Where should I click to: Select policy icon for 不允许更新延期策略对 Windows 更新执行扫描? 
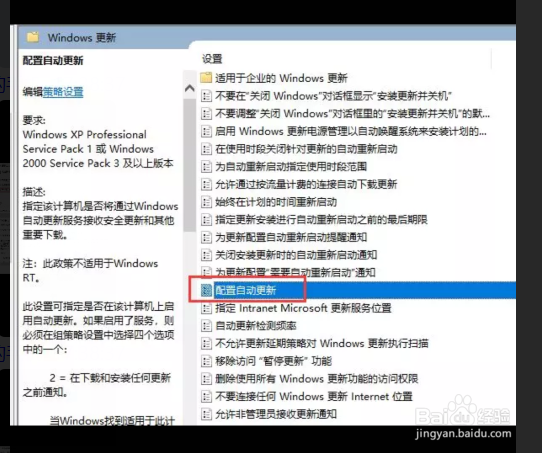[206, 343]
